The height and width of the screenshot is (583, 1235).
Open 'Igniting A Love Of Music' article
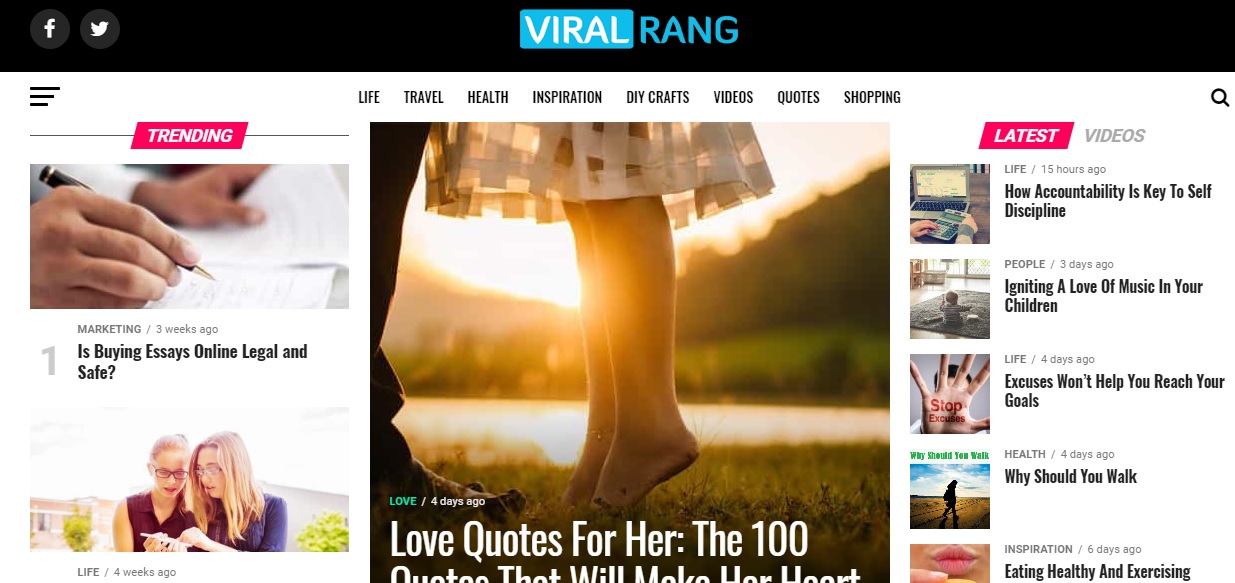coord(1104,296)
